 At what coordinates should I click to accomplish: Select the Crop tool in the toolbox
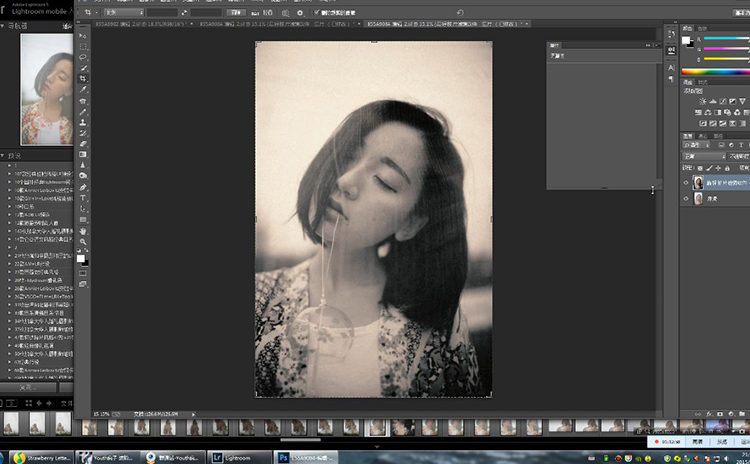pyautogui.click(x=83, y=79)
